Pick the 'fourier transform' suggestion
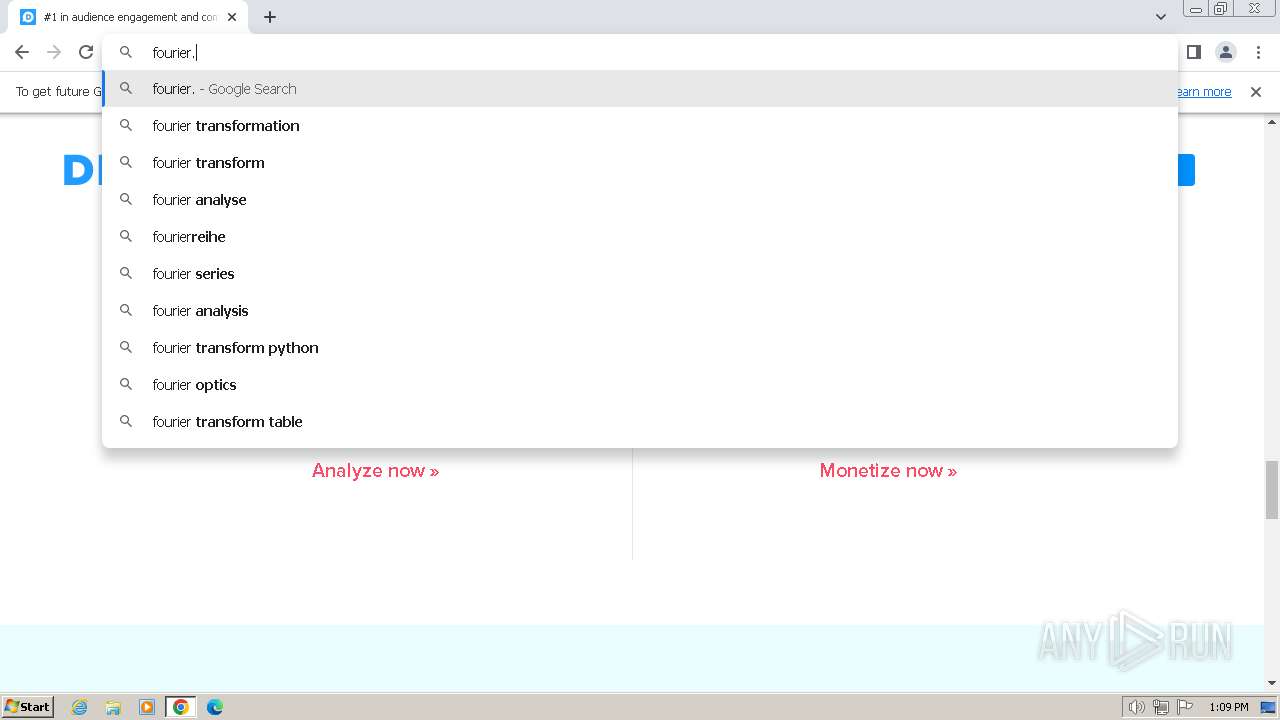Image resolution: width=1280 pixels, height=720 pixels. pyautogui.click(x=640, y=163)
